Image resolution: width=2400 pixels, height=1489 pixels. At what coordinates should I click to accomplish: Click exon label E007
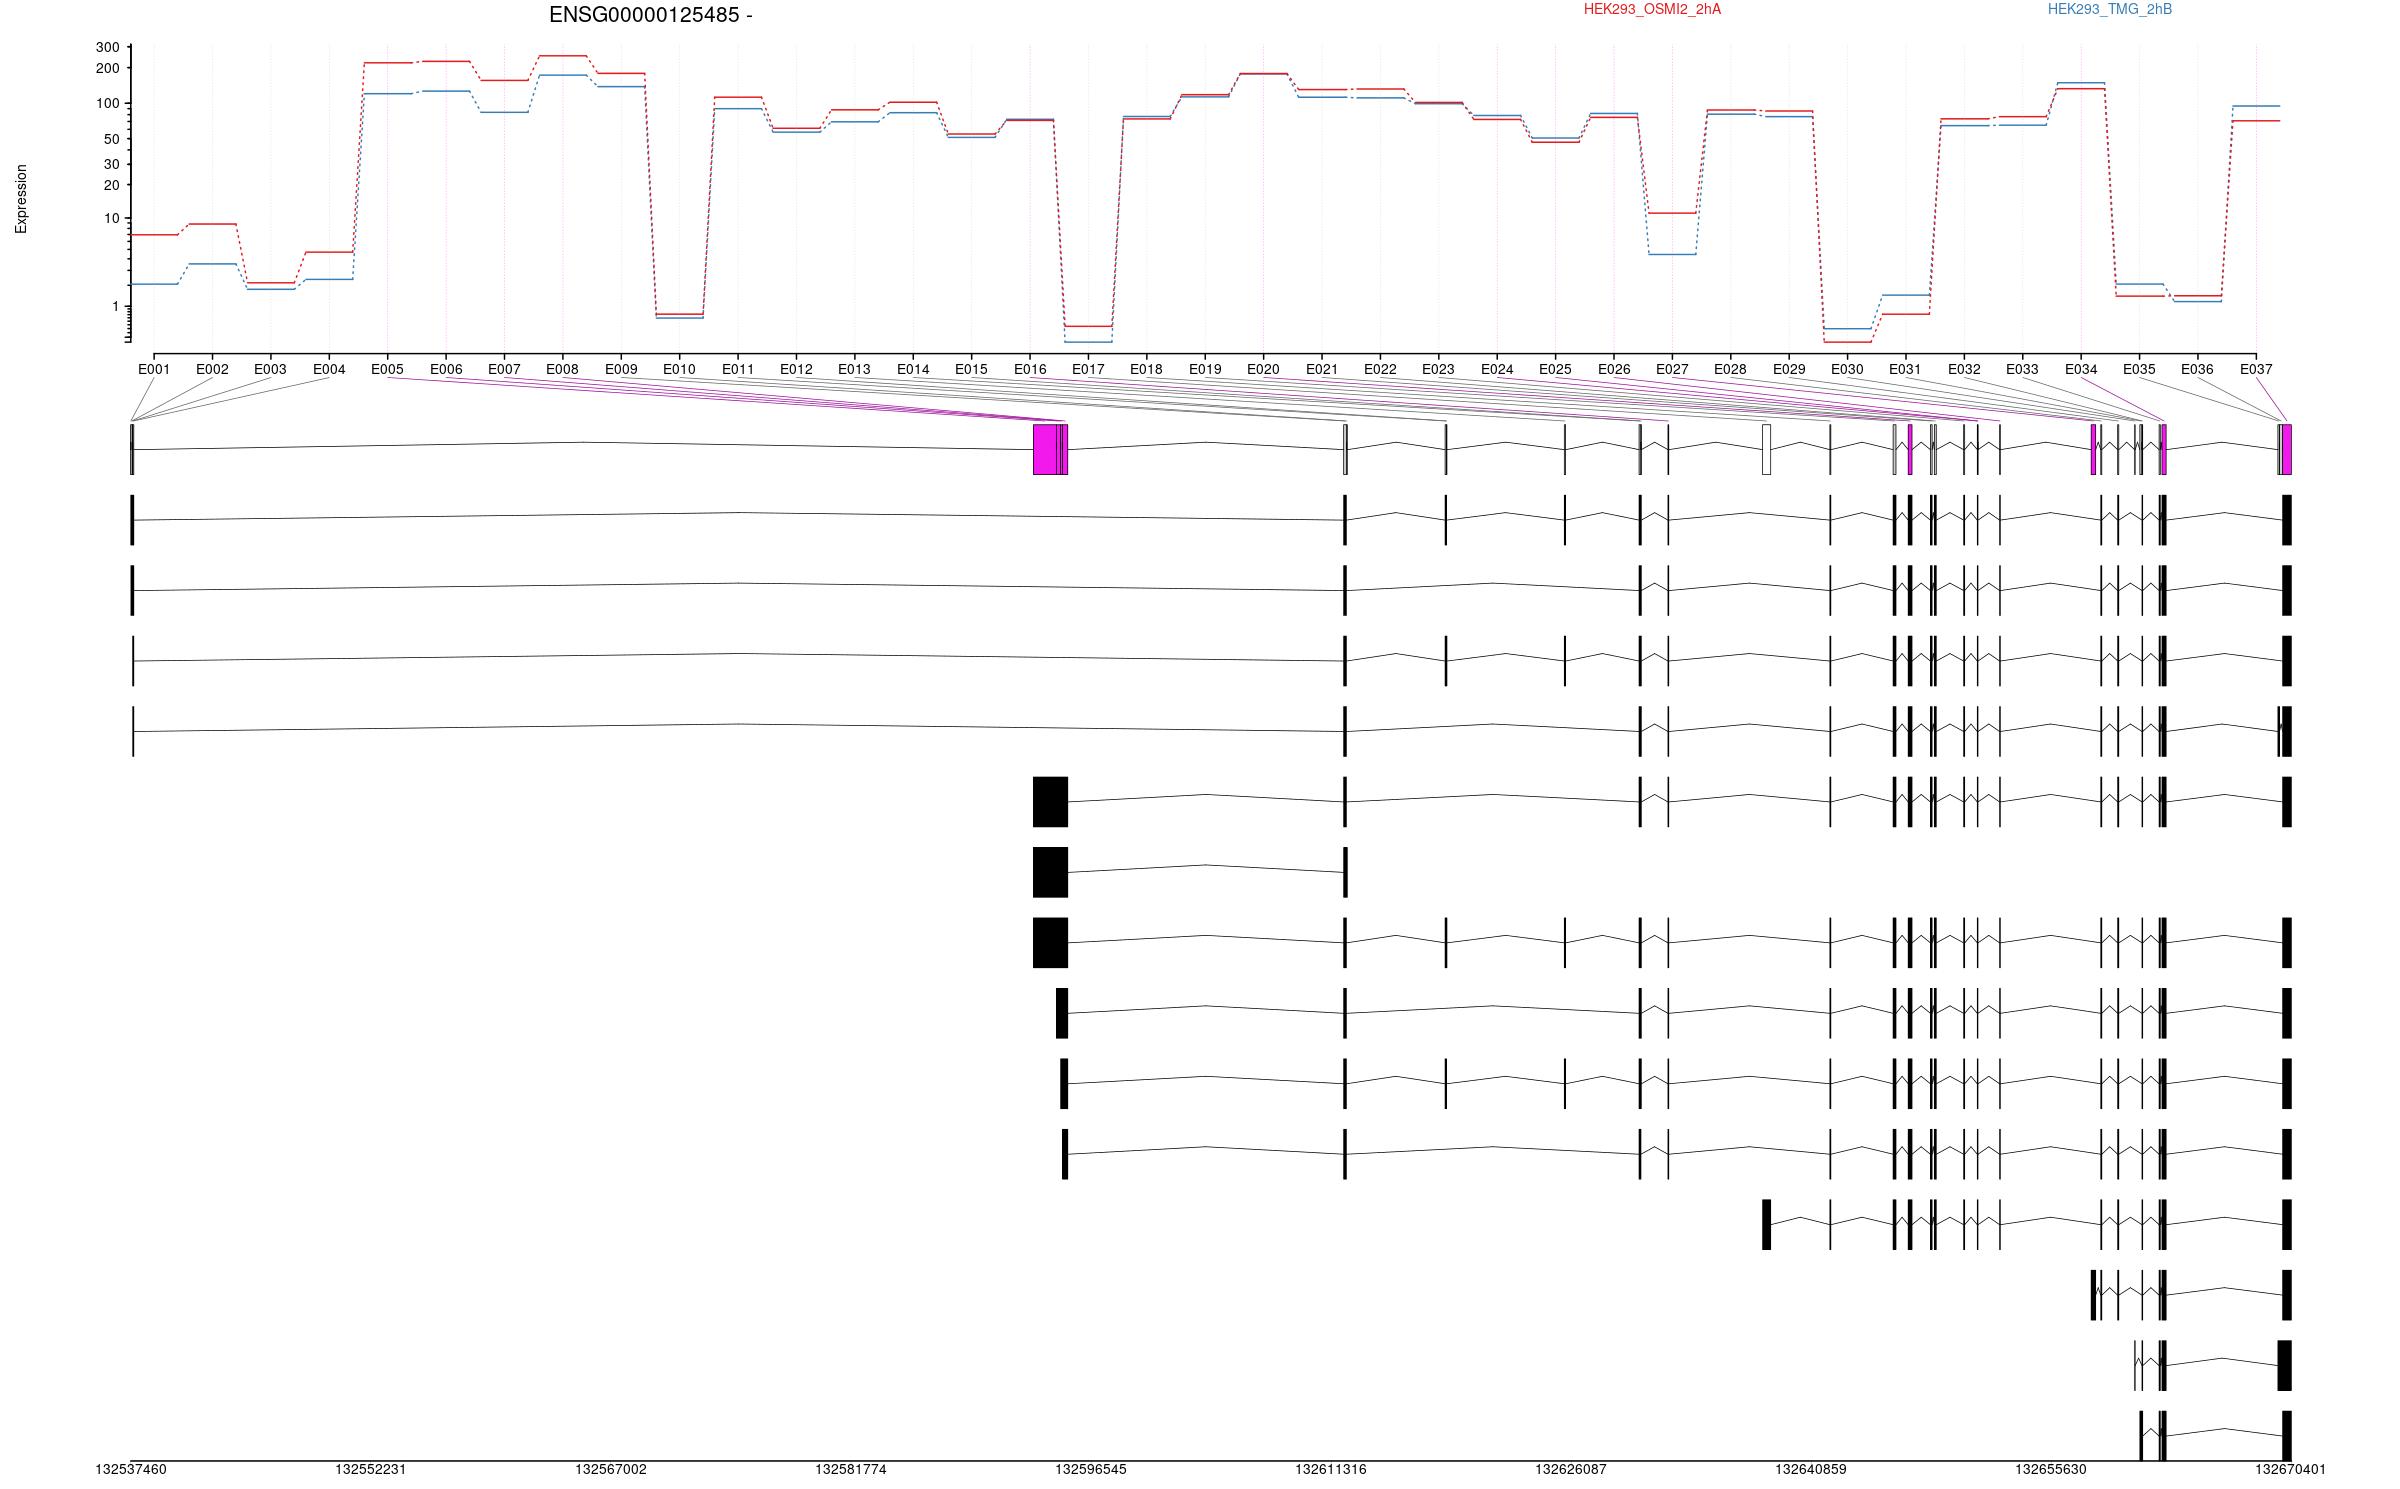click(x=504, y=369)
